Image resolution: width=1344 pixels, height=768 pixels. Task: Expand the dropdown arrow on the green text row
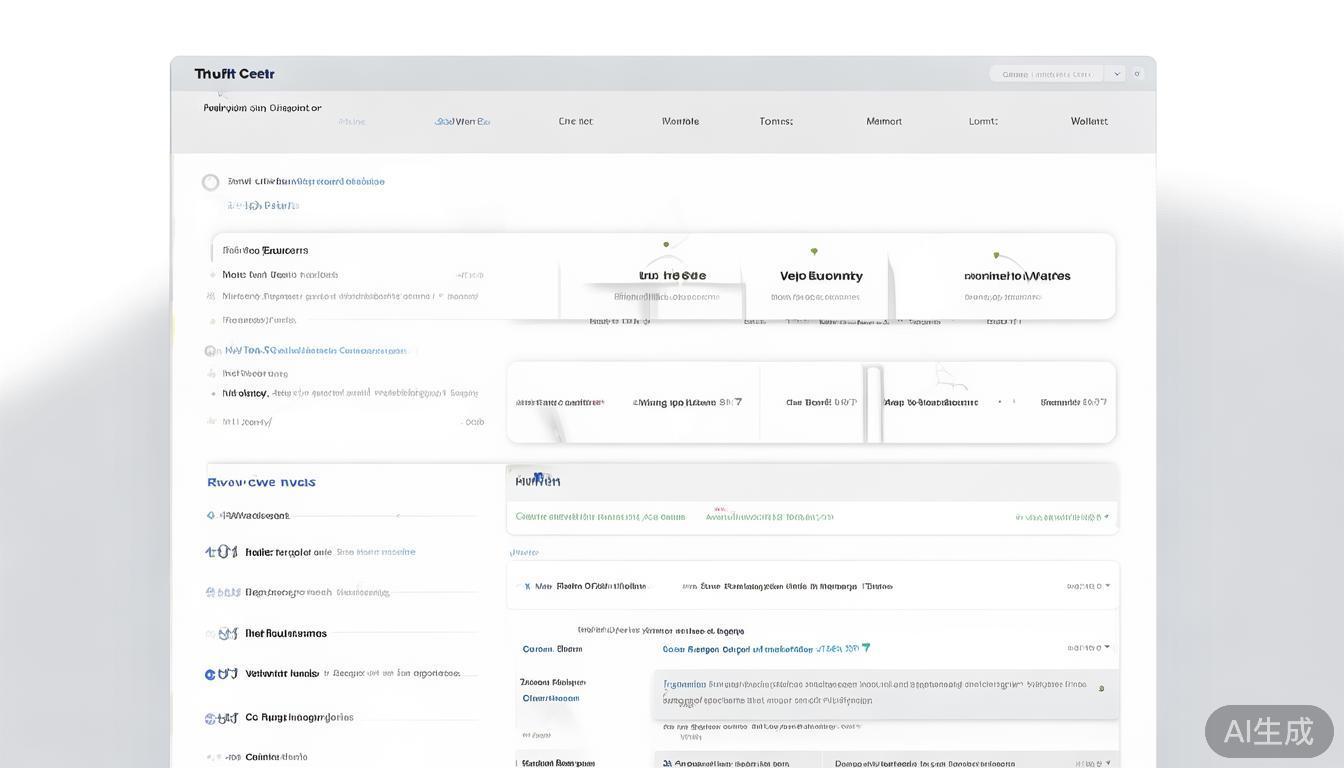pyautogui.click(x=1107, y=517)
